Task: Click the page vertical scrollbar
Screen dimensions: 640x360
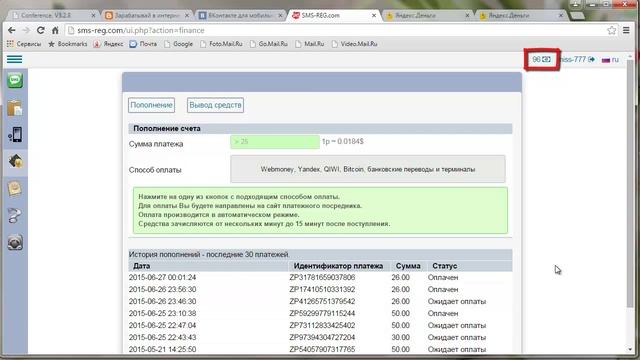Action: [630, 184]
